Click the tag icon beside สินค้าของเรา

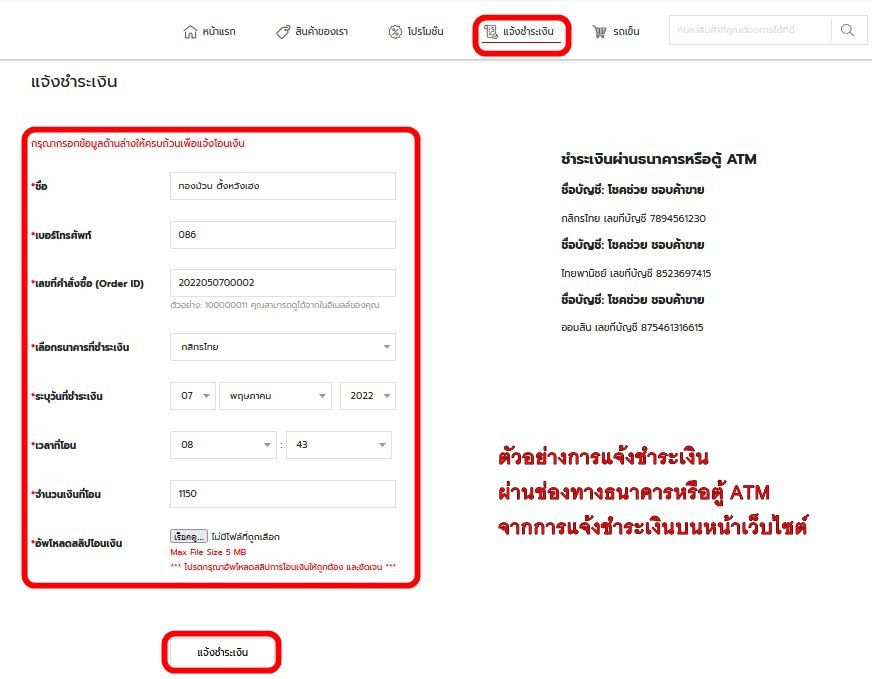[x=284, y=32]
